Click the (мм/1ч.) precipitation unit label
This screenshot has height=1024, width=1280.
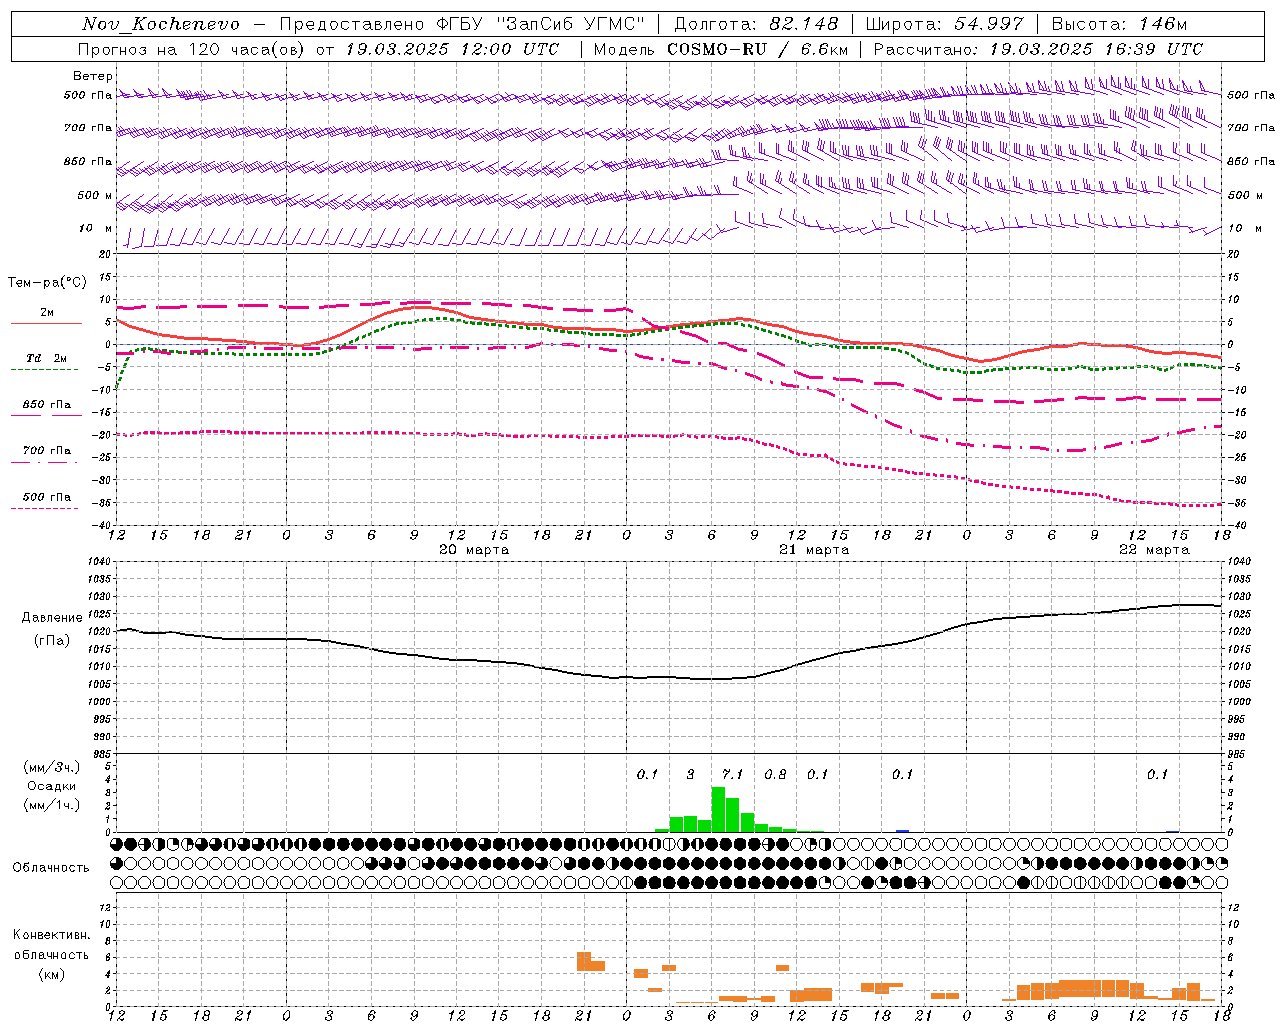[x=52, y=805]
